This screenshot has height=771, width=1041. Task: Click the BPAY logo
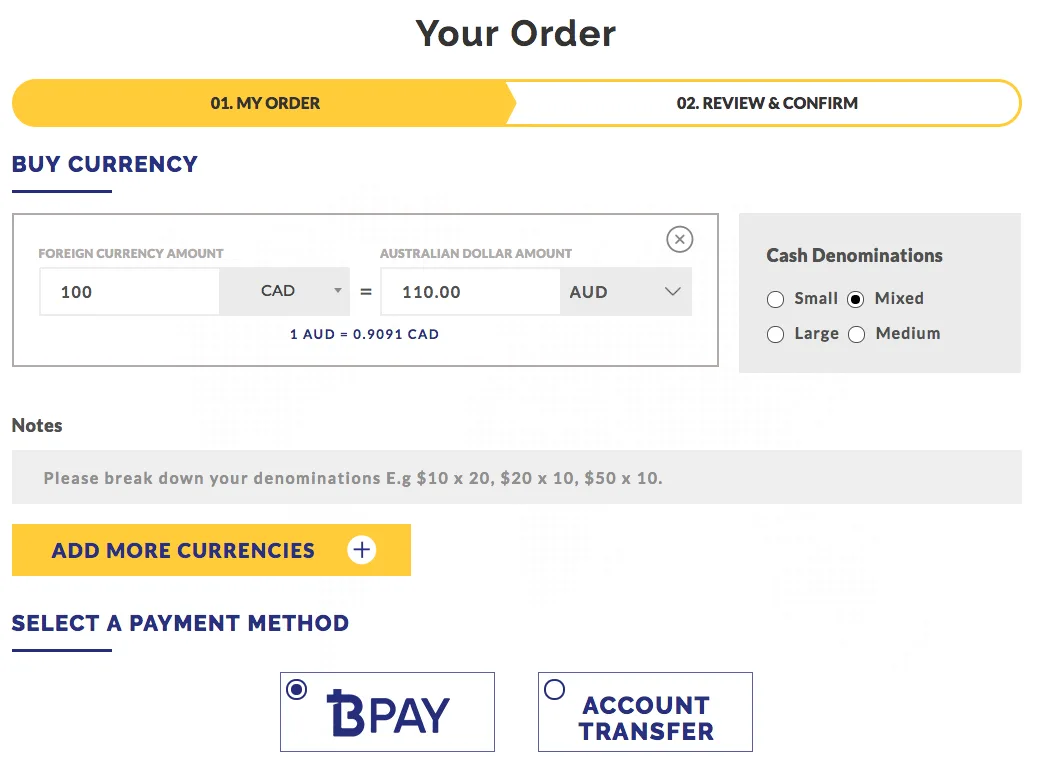tap(388, 714)
